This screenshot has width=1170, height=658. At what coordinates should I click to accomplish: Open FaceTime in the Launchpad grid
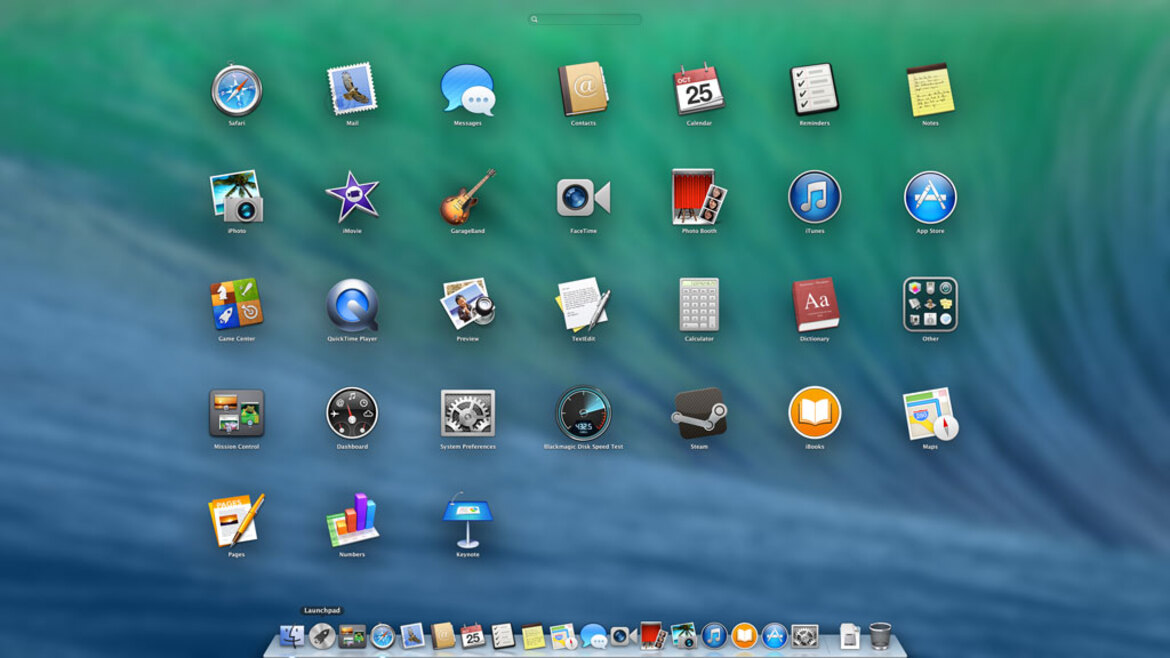tap(584, 198)
